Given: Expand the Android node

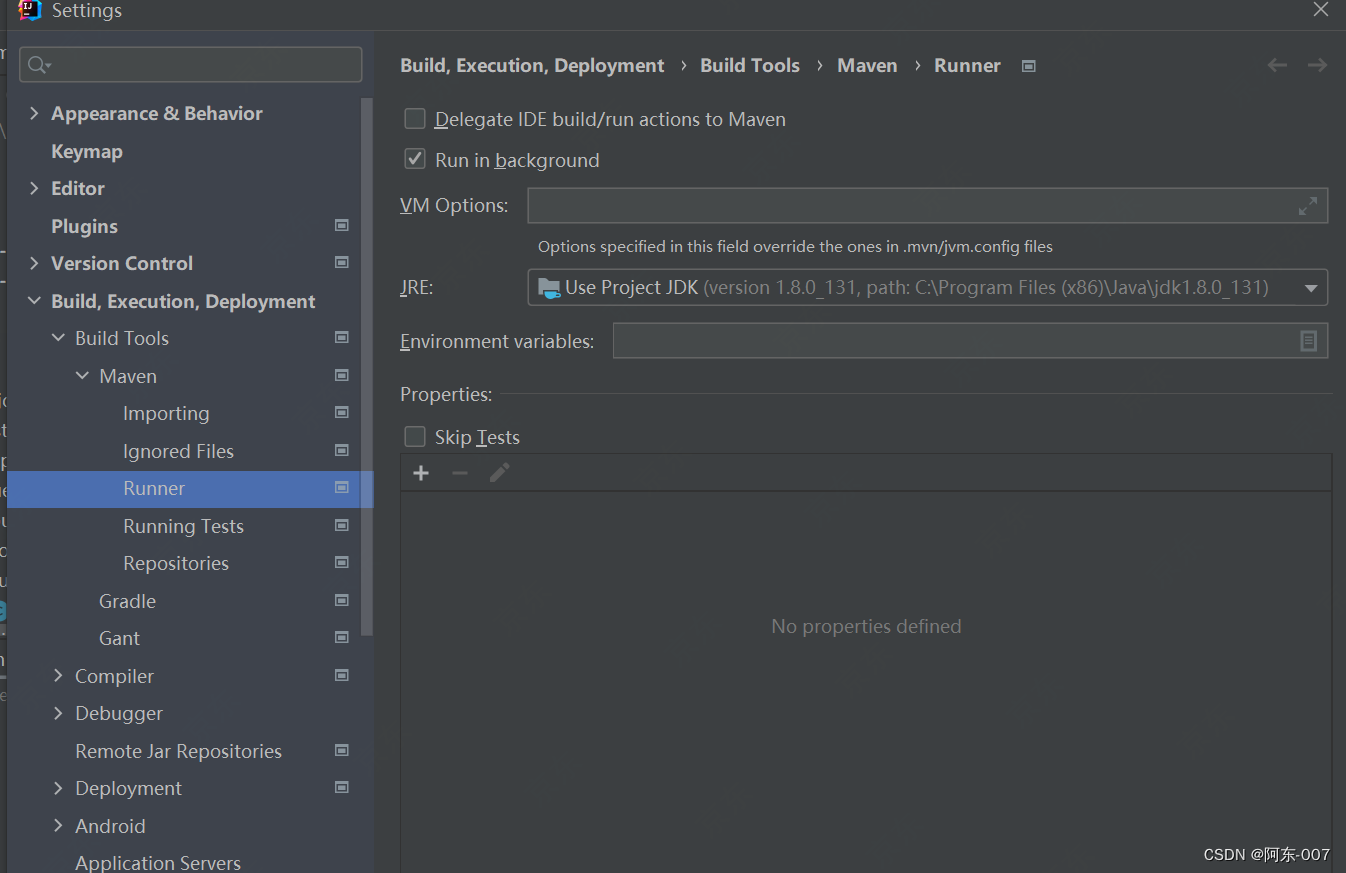Looking at the screenshot, I should [58, 826].
